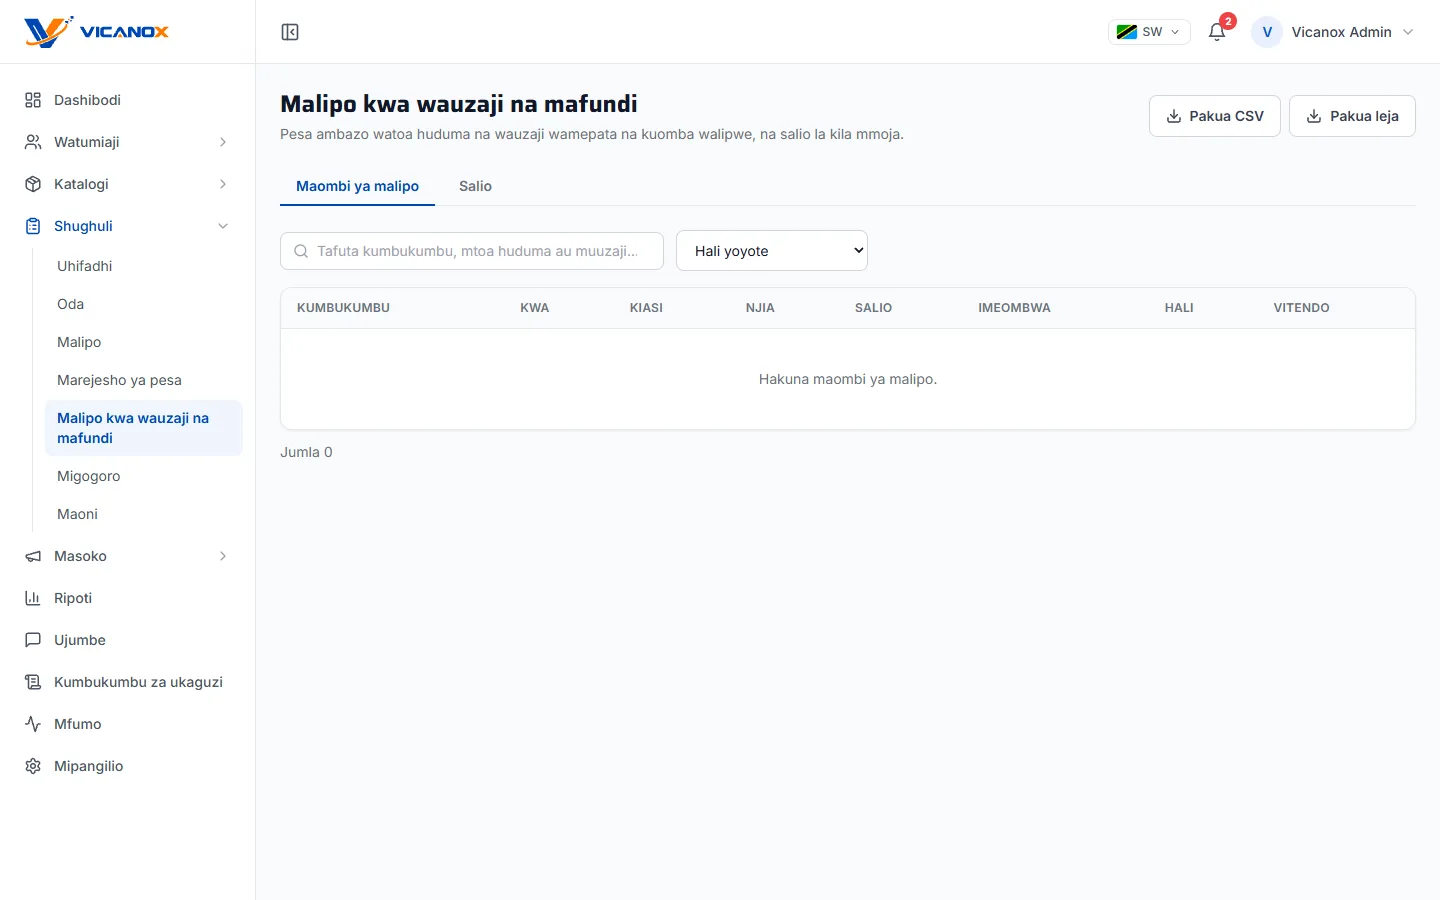This screenshot has height=900, width=1440.
Task: Switch to the Salio tab
Action: pos(475,186)
